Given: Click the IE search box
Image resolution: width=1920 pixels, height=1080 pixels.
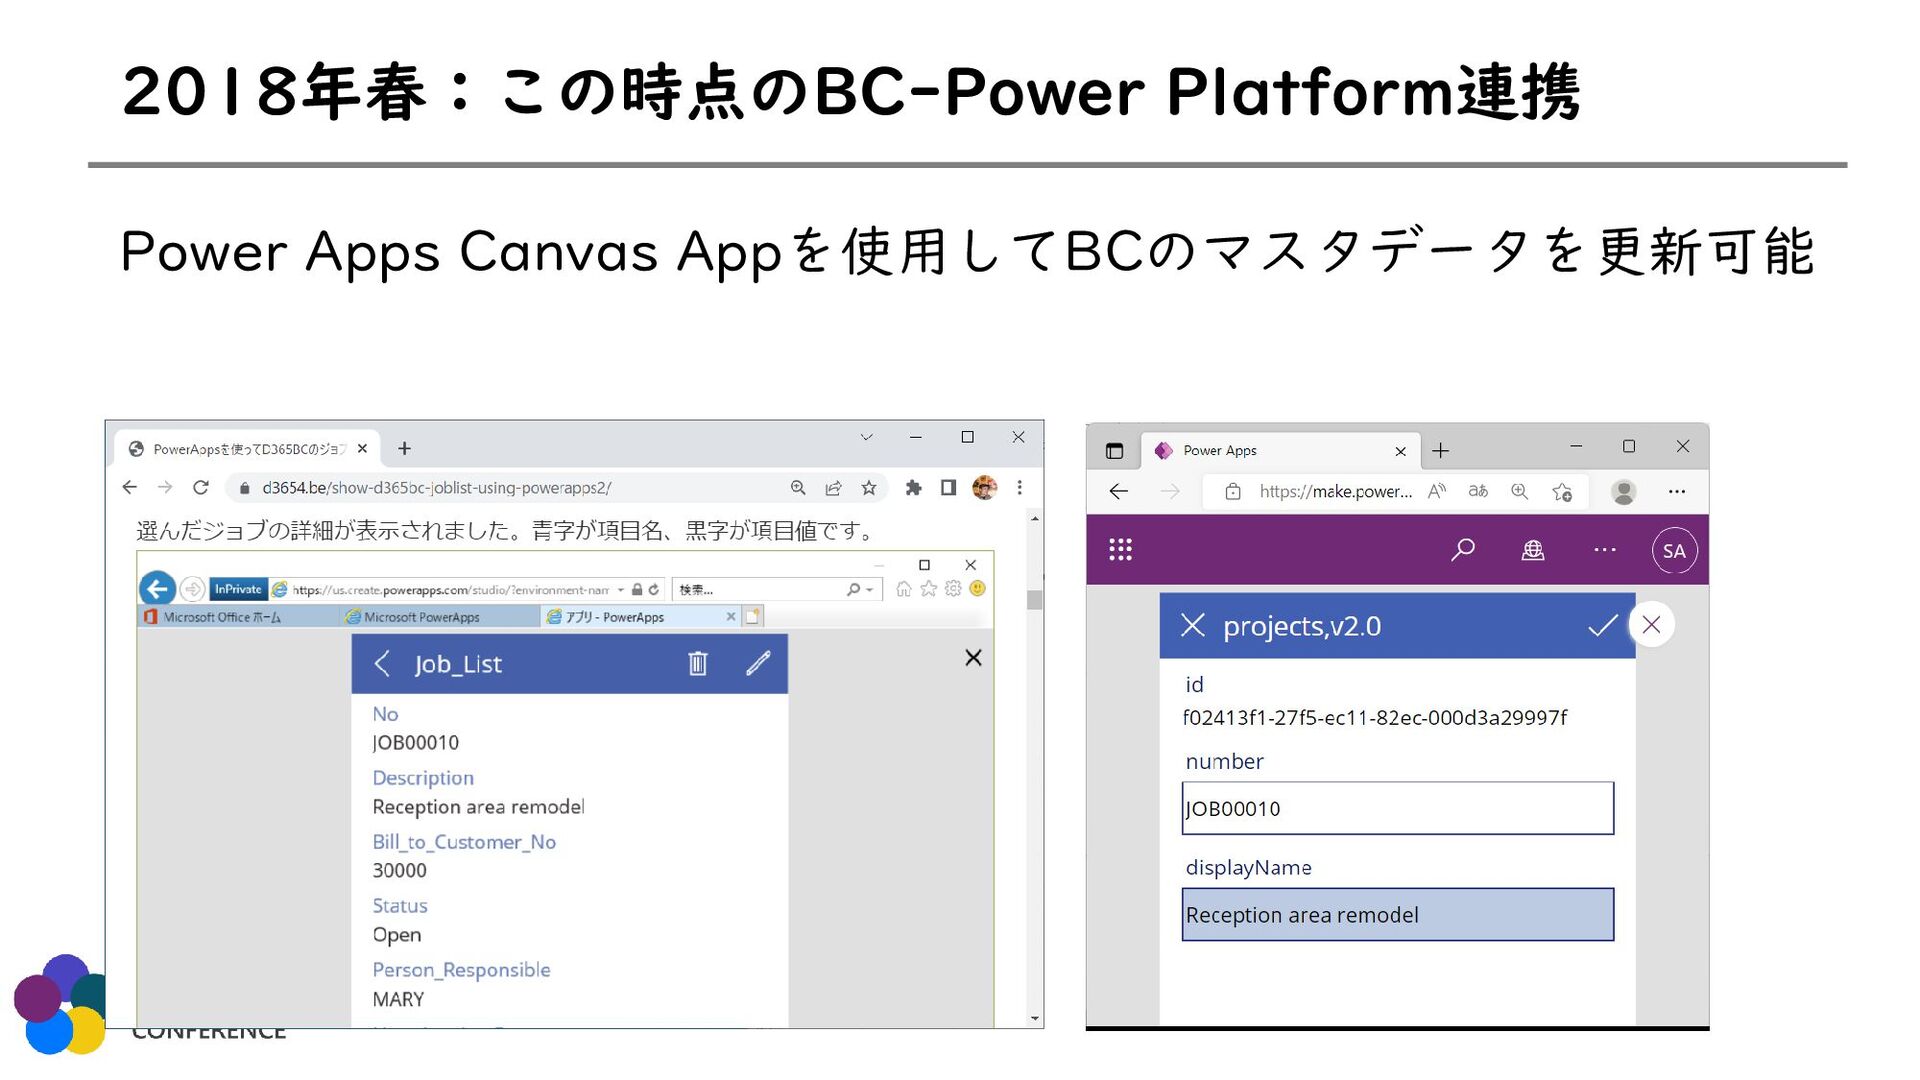Looking at the screenshot, I should tap(777, 590).
